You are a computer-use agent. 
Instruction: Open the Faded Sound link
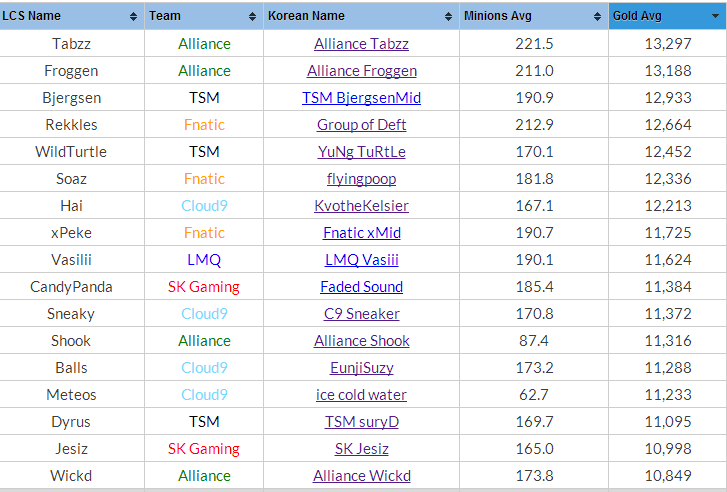coord(361,287)
